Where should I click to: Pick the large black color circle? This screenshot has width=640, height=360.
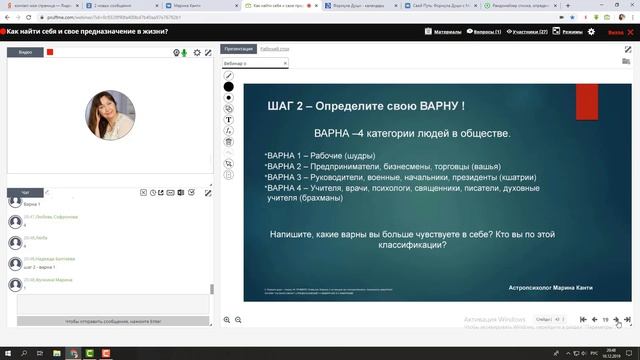tap(229, 87)
